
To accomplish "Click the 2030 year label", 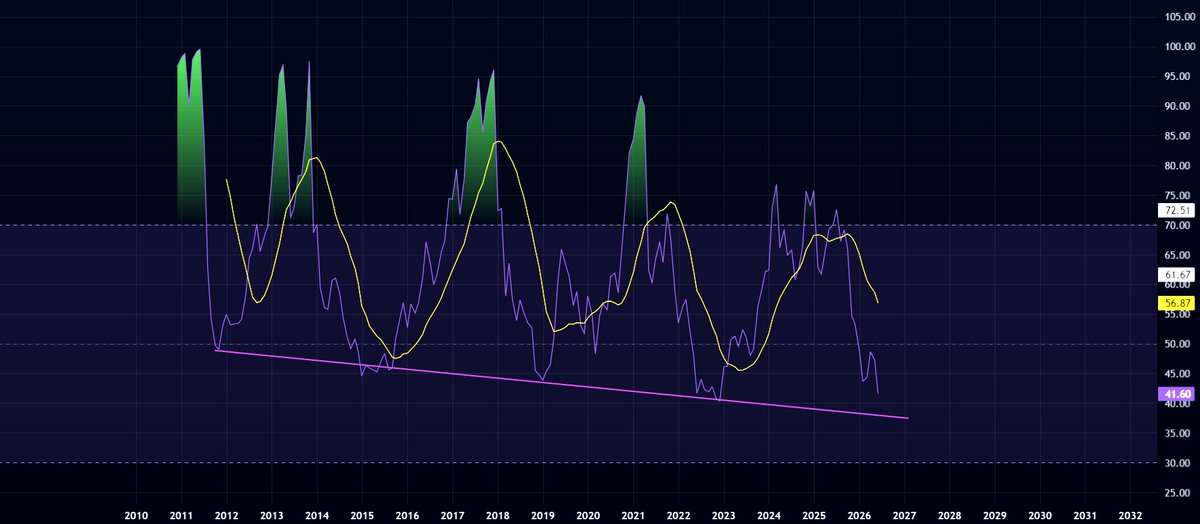I will 1040,514.
